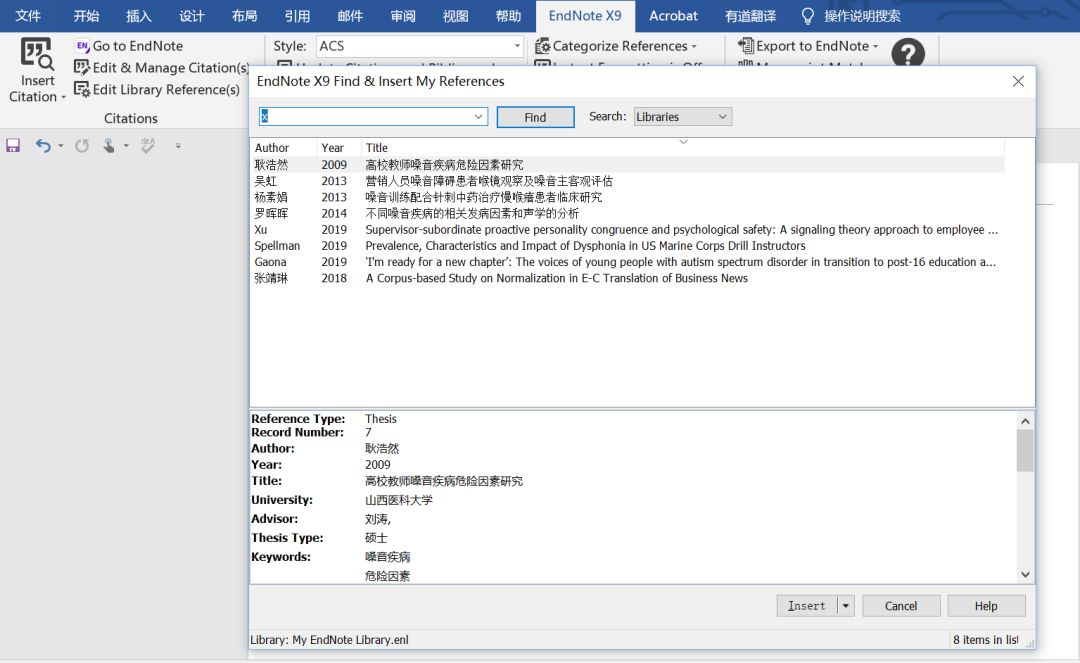Click the Help button
The height and width of the screenshot is (663, 1080).
click(986, 606)
